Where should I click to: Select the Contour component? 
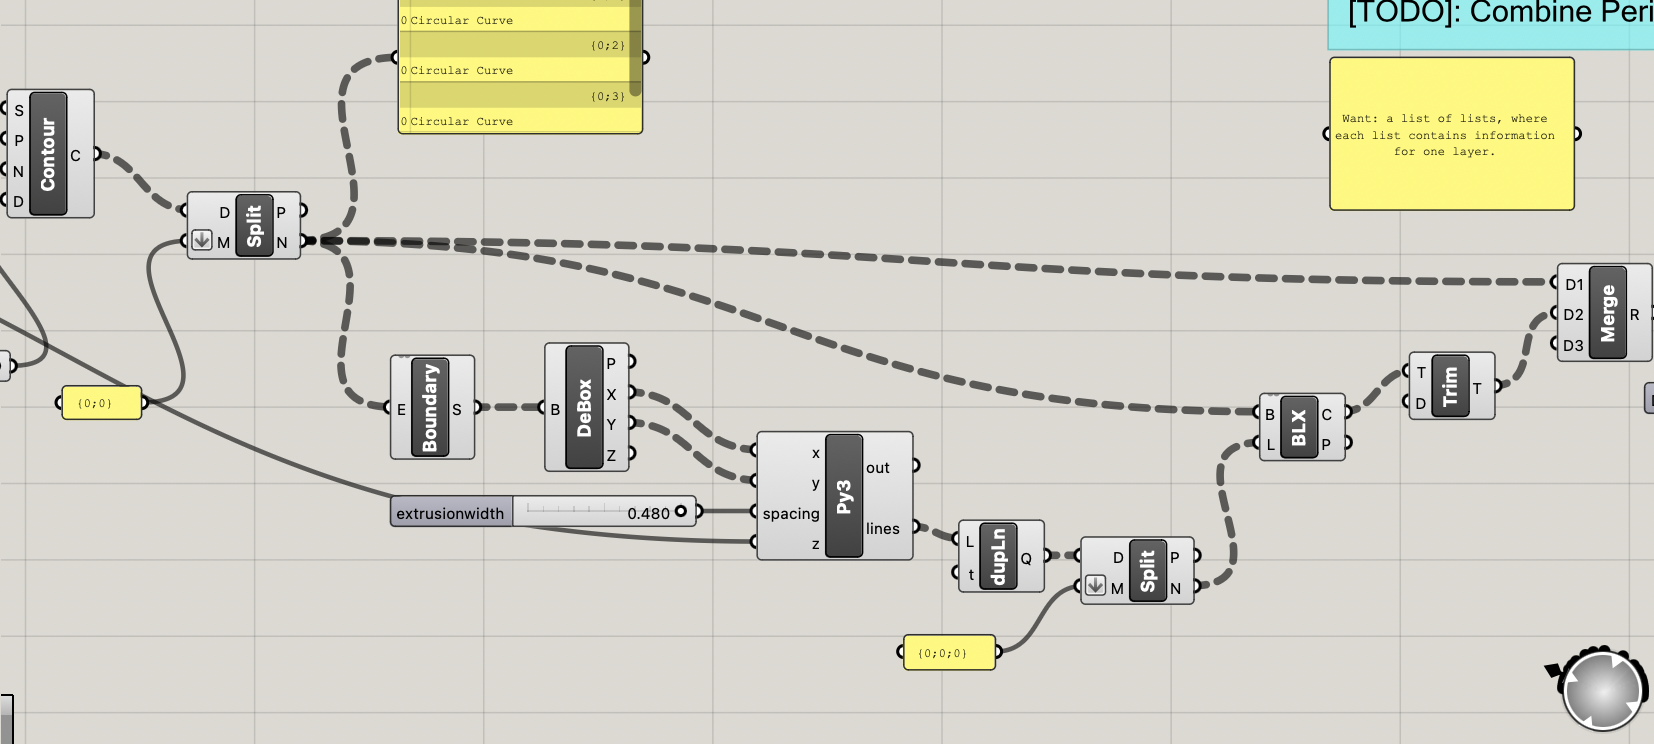48,154
